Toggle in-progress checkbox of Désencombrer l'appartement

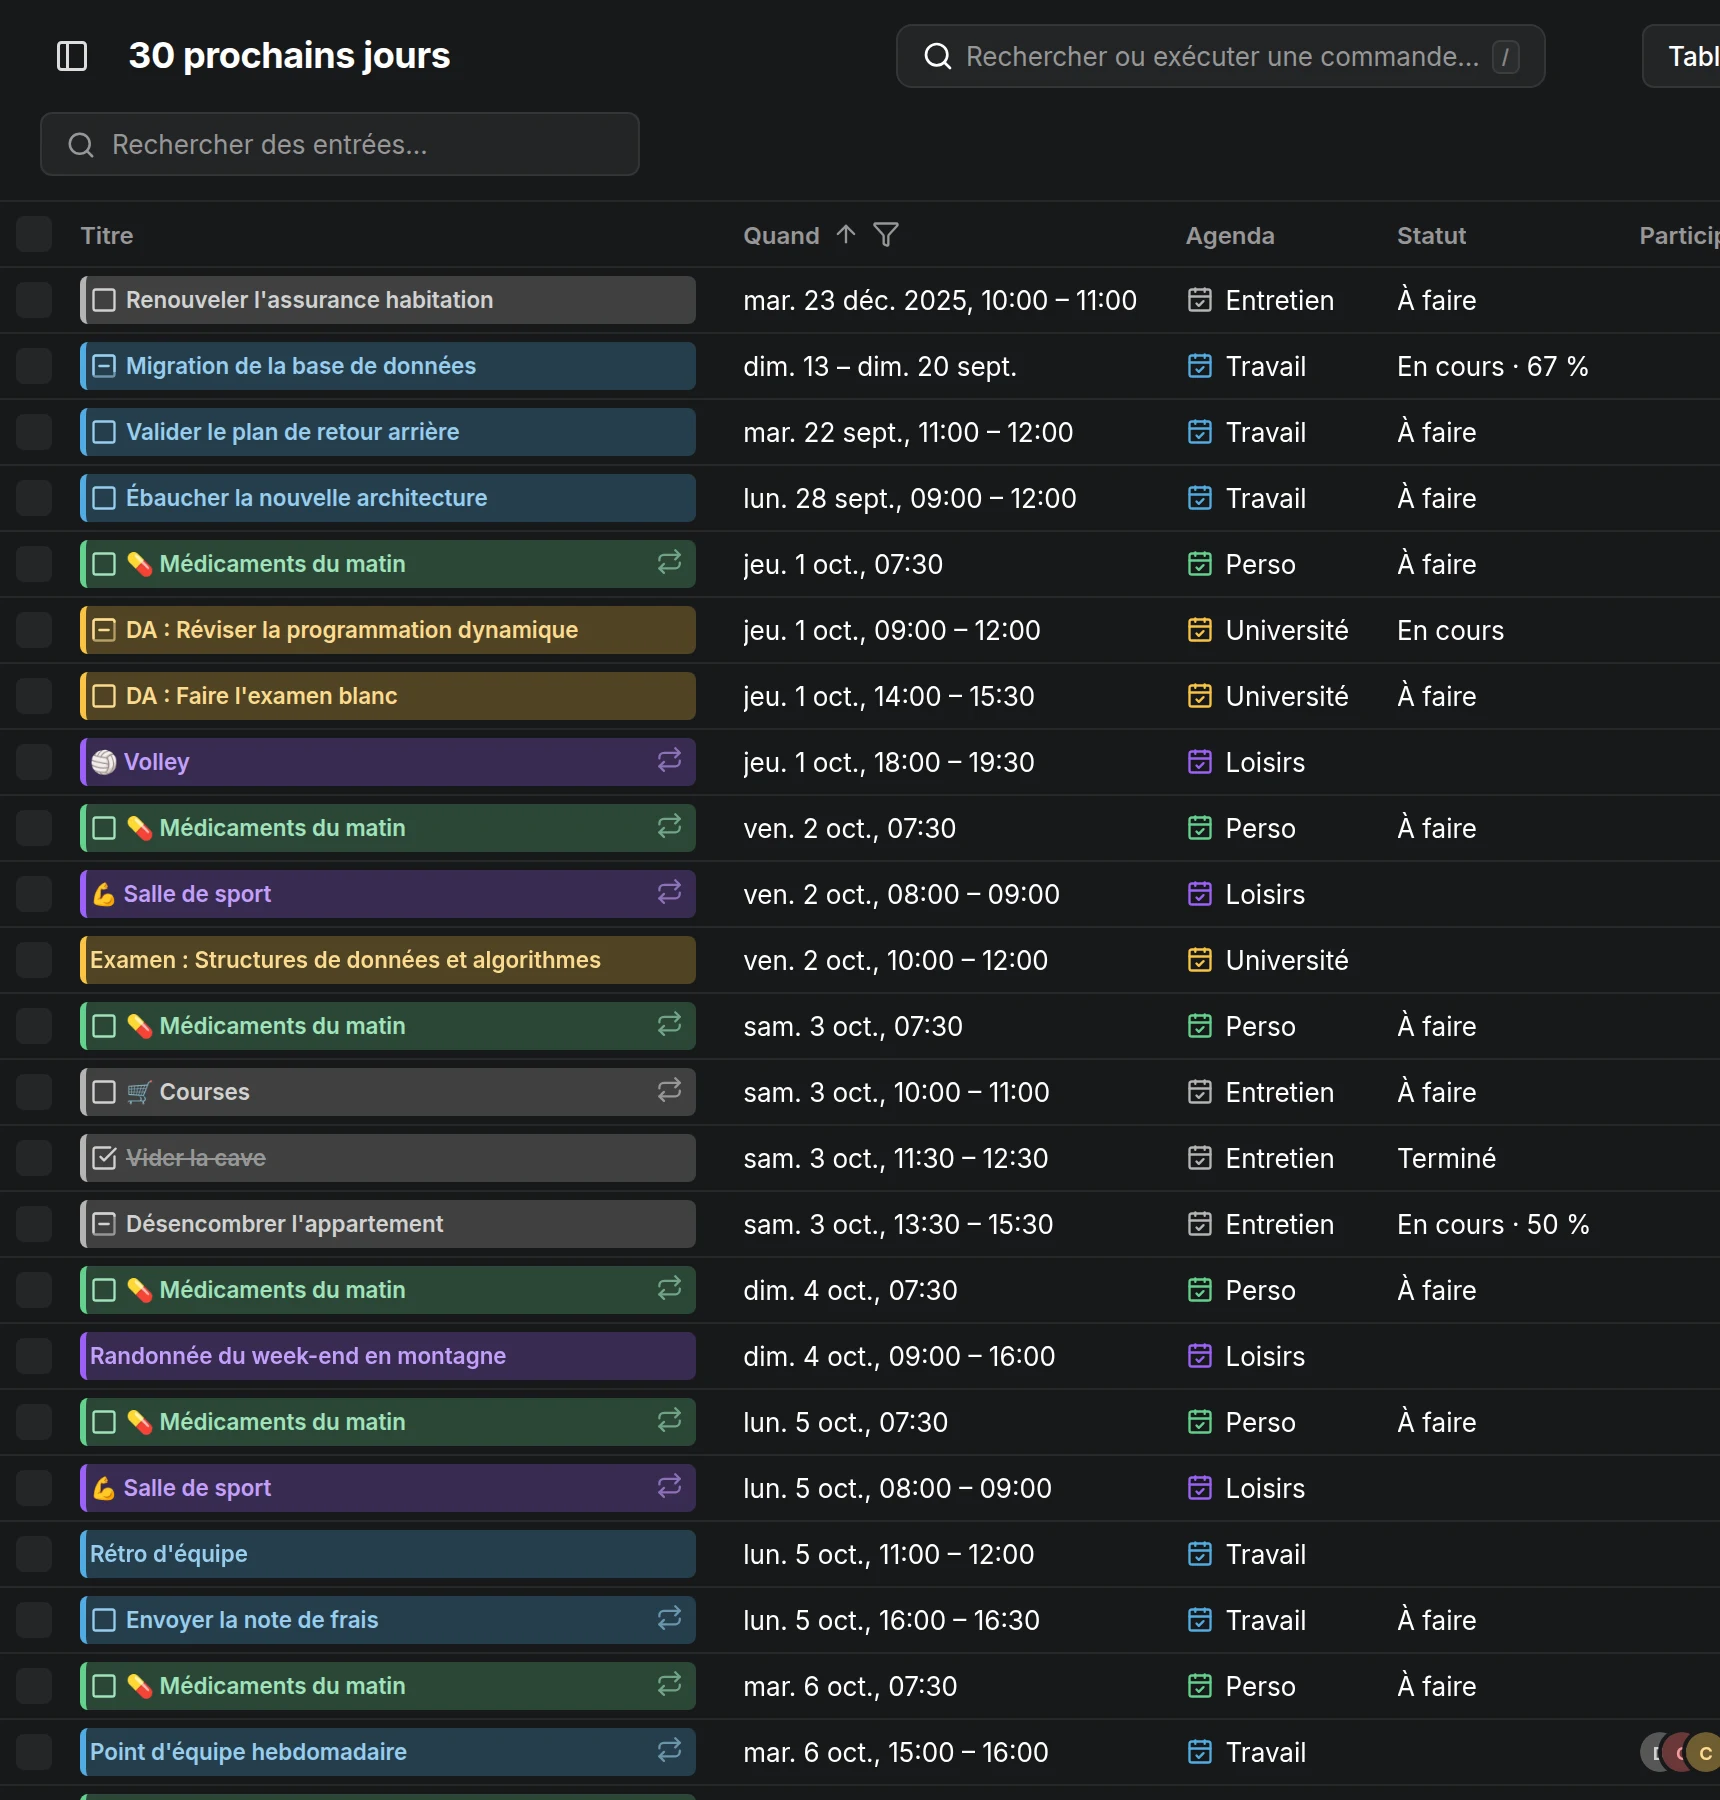pyautogui.click(x=104, y=1224)
